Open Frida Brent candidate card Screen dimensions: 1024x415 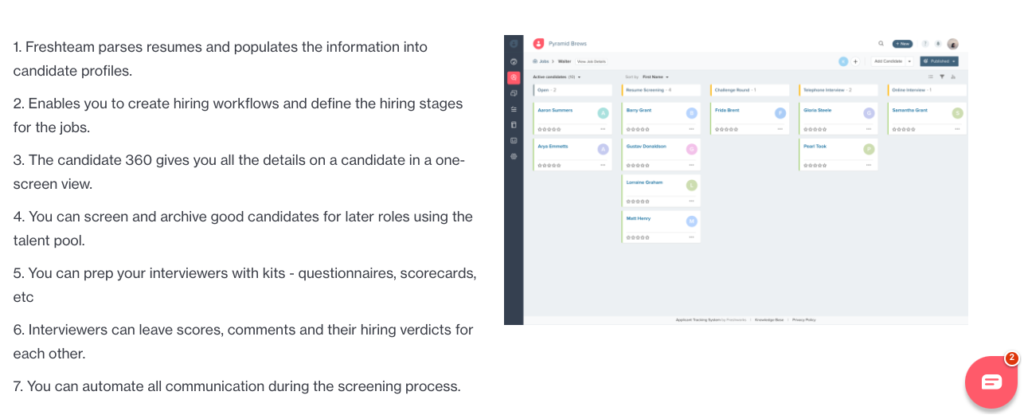(750, 118)
